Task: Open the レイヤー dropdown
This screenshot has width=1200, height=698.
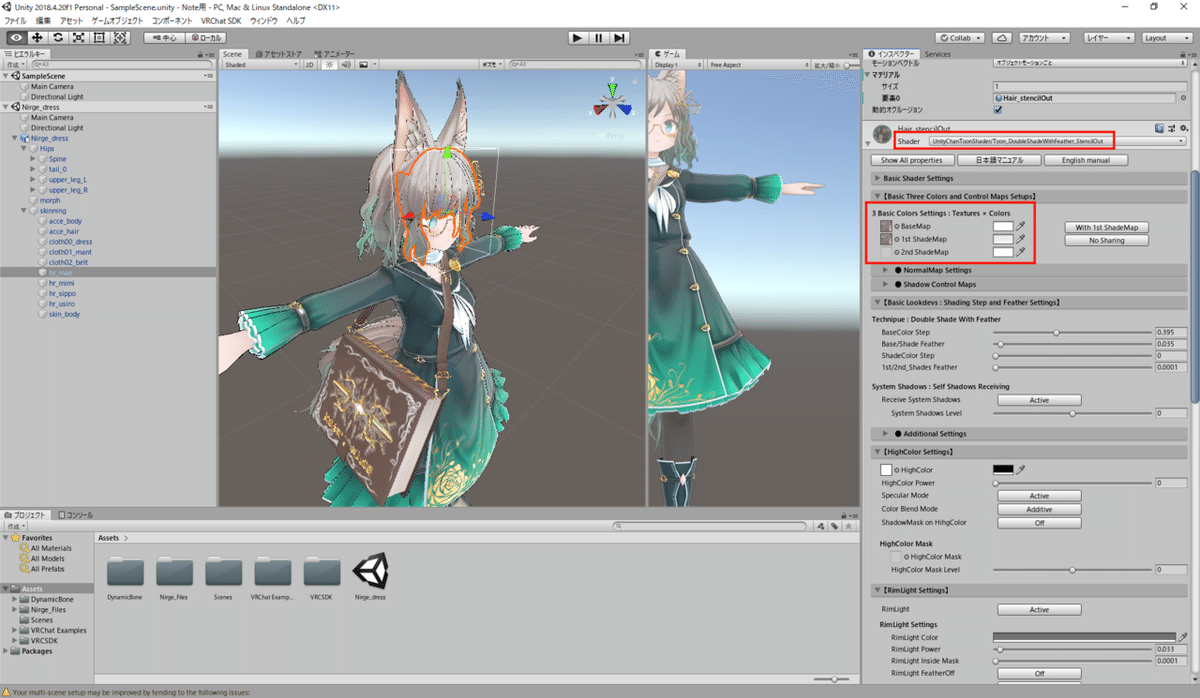Action: point(1108,37)
